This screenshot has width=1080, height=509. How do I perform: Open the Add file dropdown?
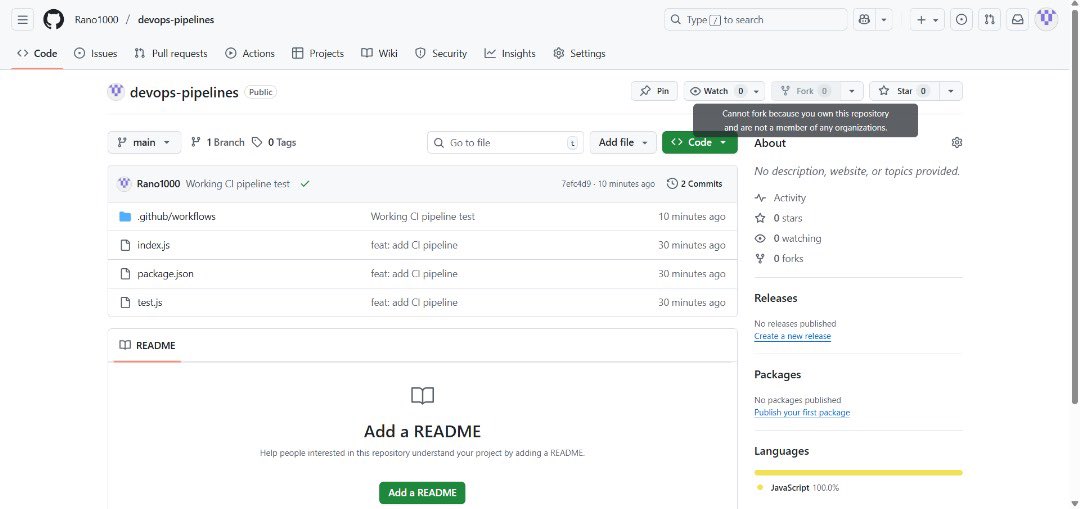[623, 143]
